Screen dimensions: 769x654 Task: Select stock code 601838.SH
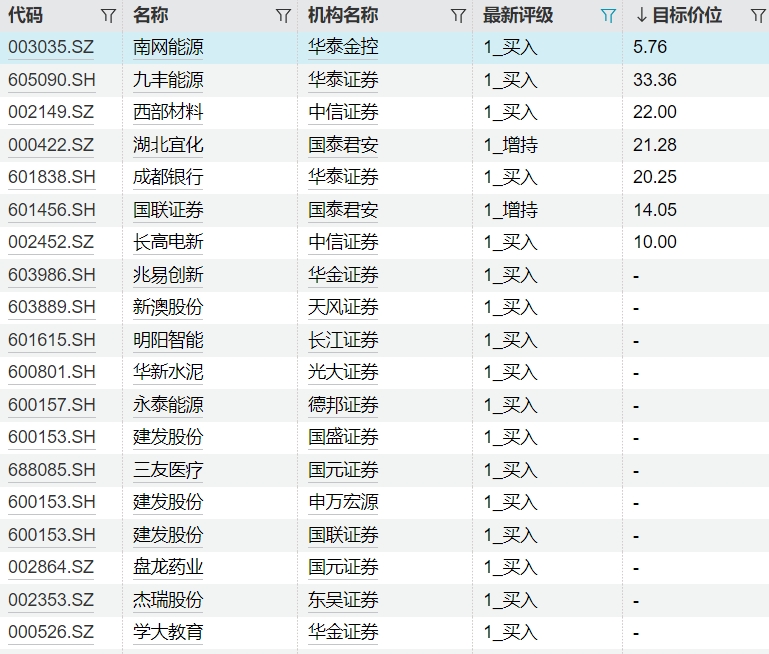pos(52,177)
